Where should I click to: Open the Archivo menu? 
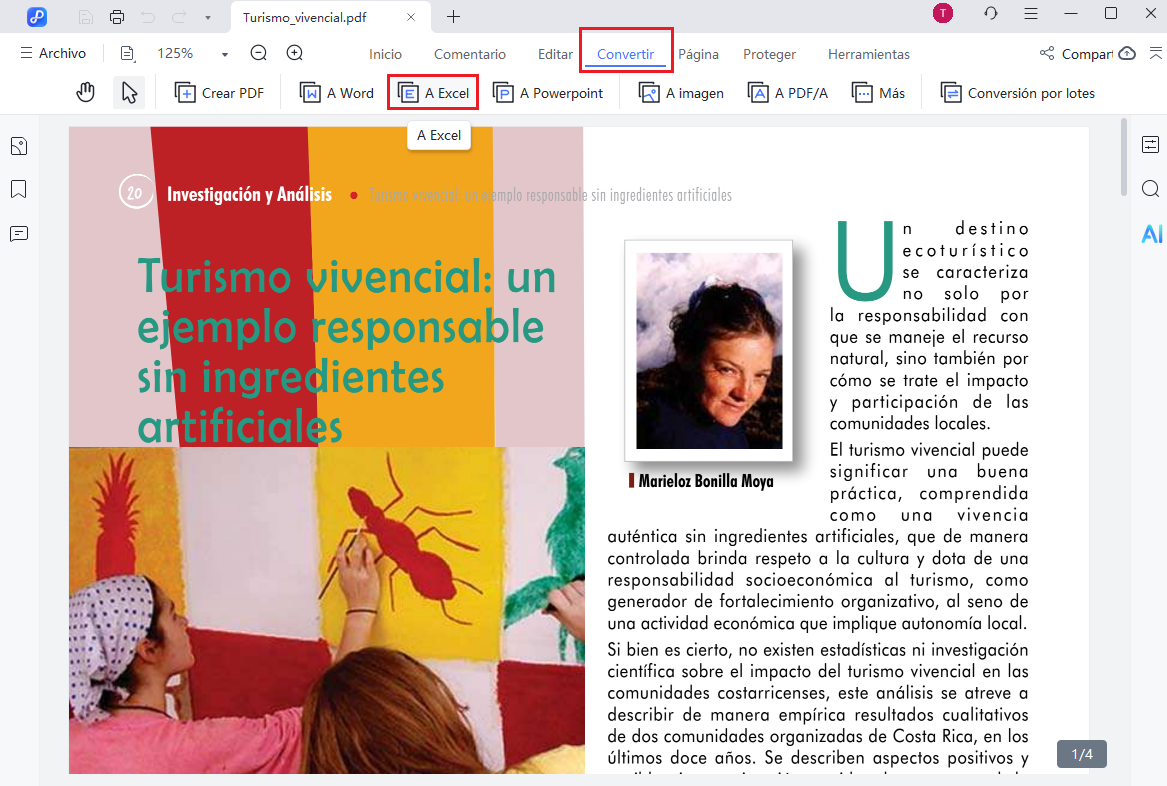click(53, 54)
